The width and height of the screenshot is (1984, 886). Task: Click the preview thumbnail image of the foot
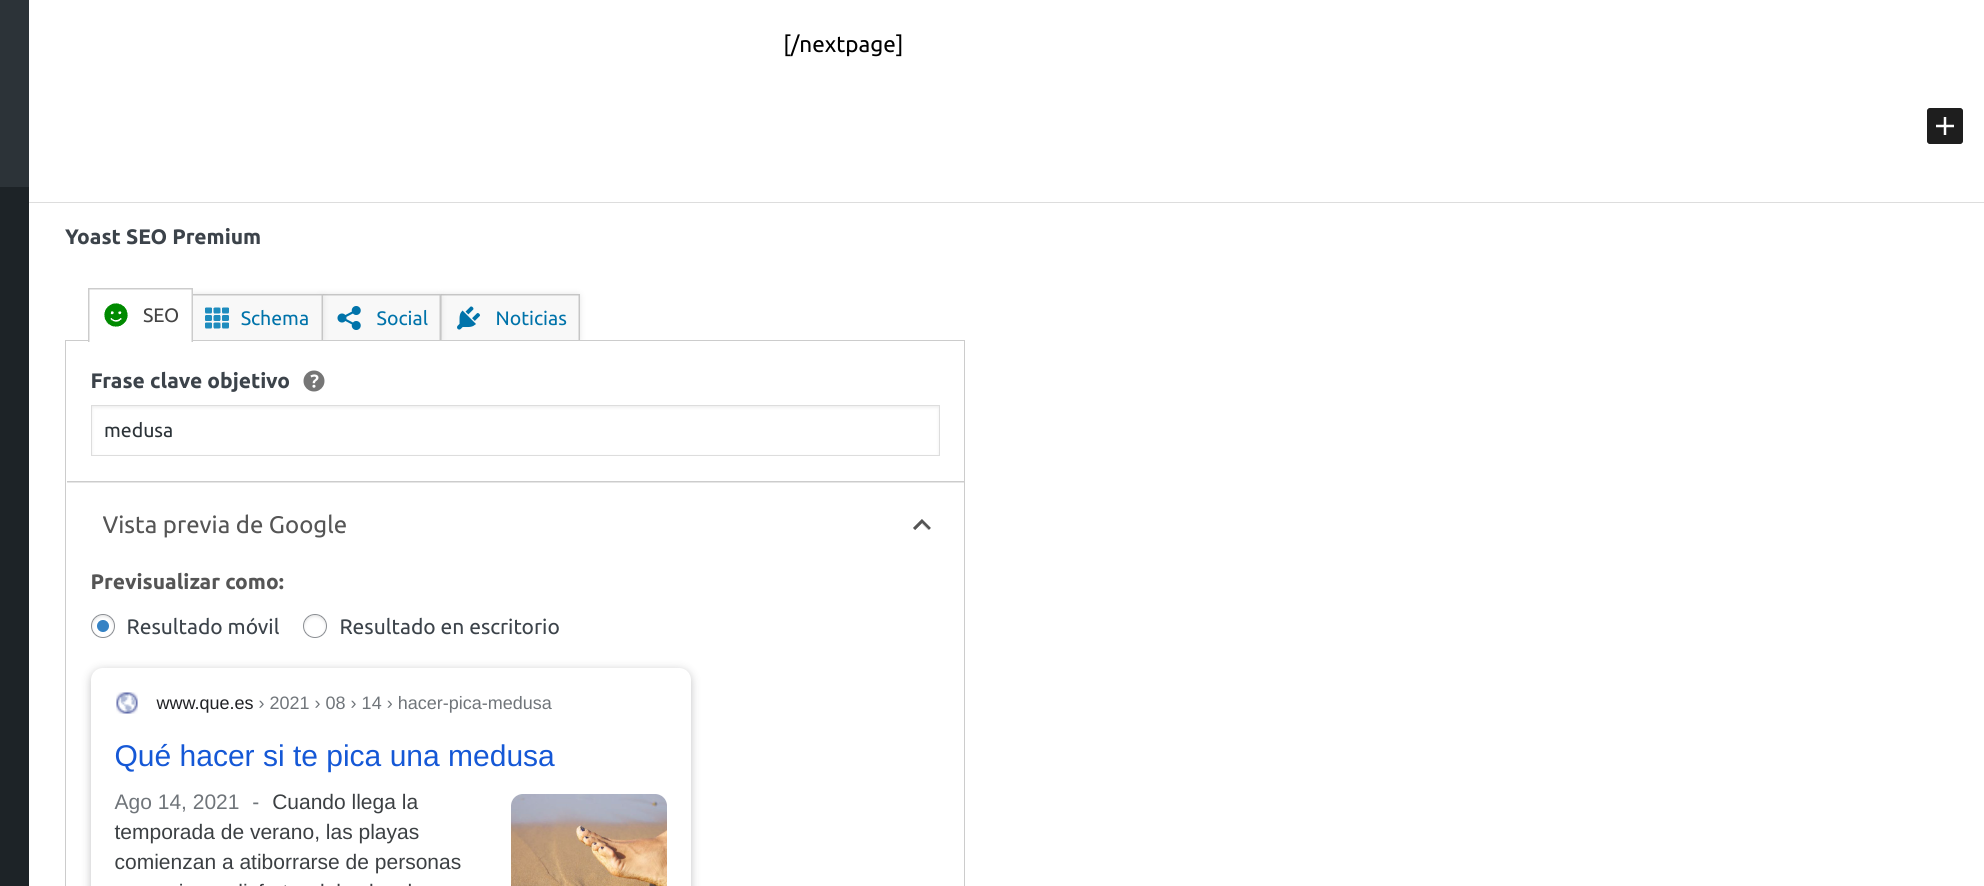[588, 840]
